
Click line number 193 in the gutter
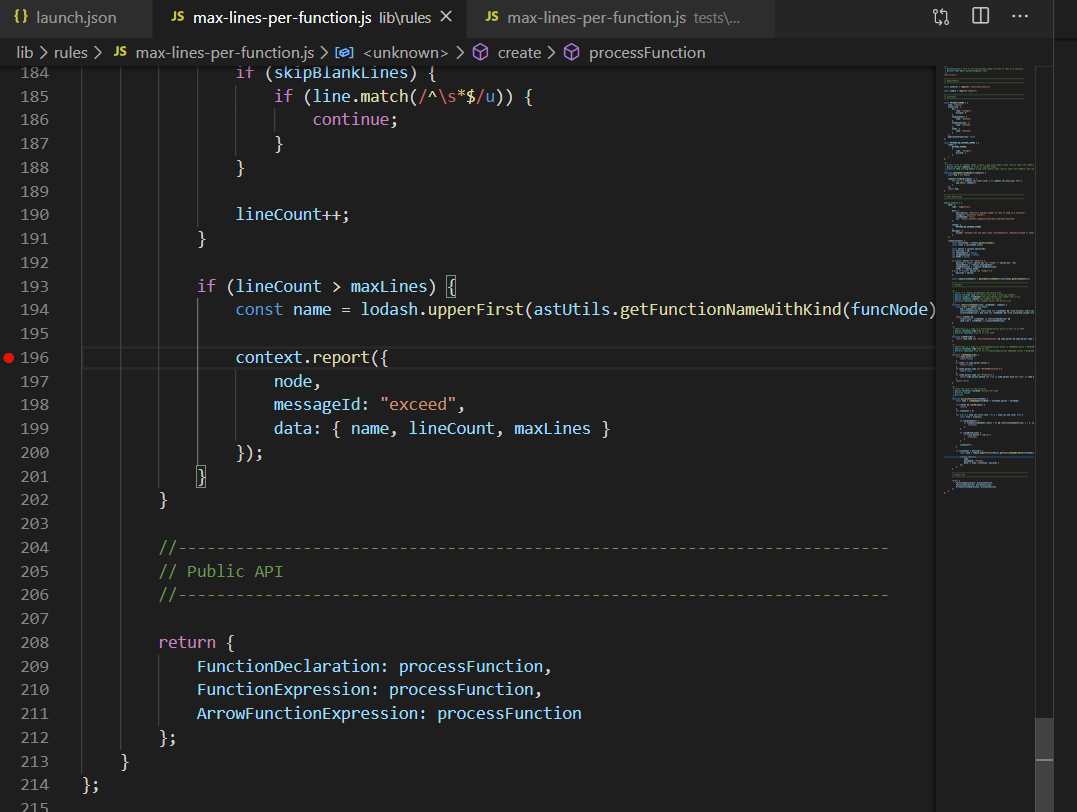[34, 286]
